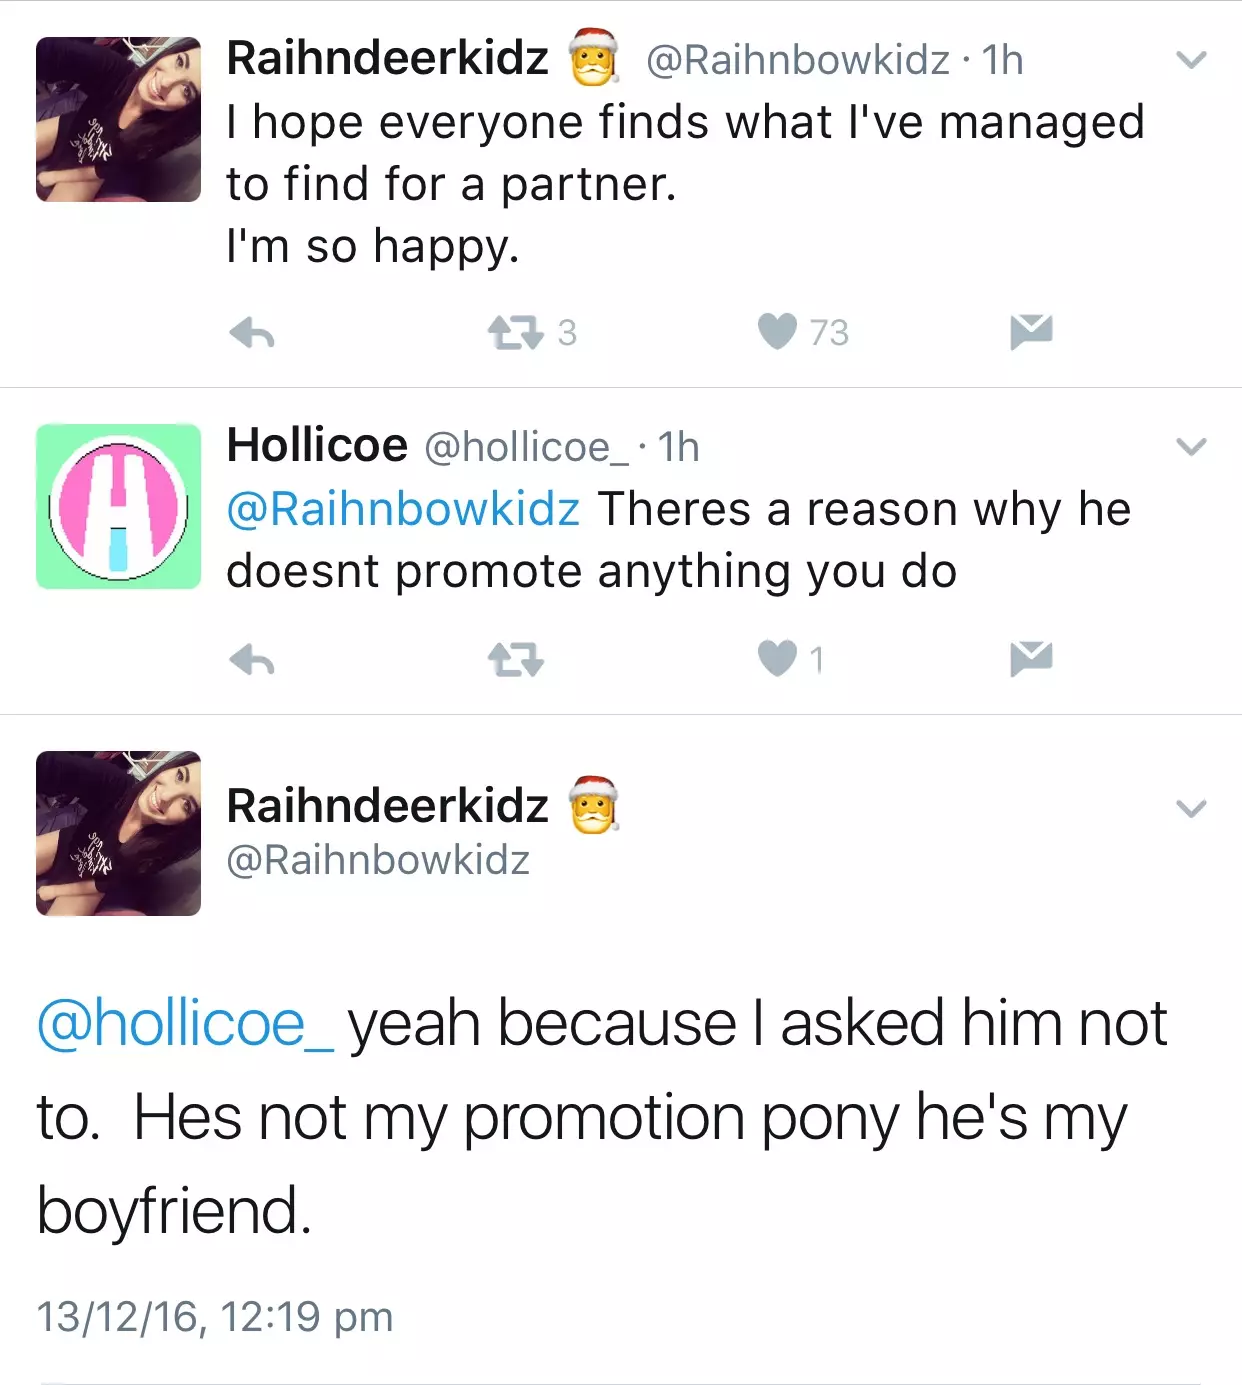Open options chevron on the bottom tweet
The image size is (1242, 1385).
pyautogui.click(x=1191, y=808)
